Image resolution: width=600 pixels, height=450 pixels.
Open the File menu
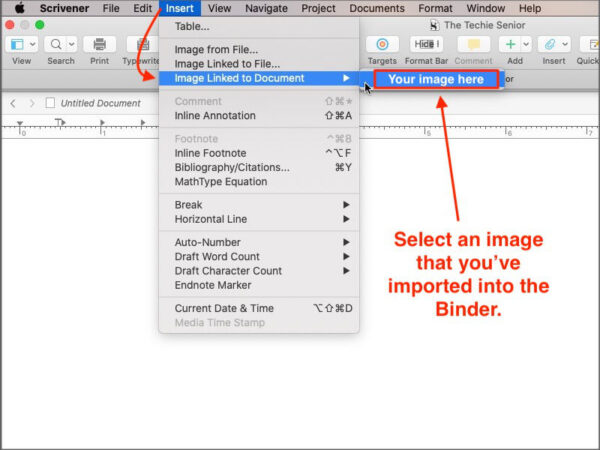coord(111,8)
